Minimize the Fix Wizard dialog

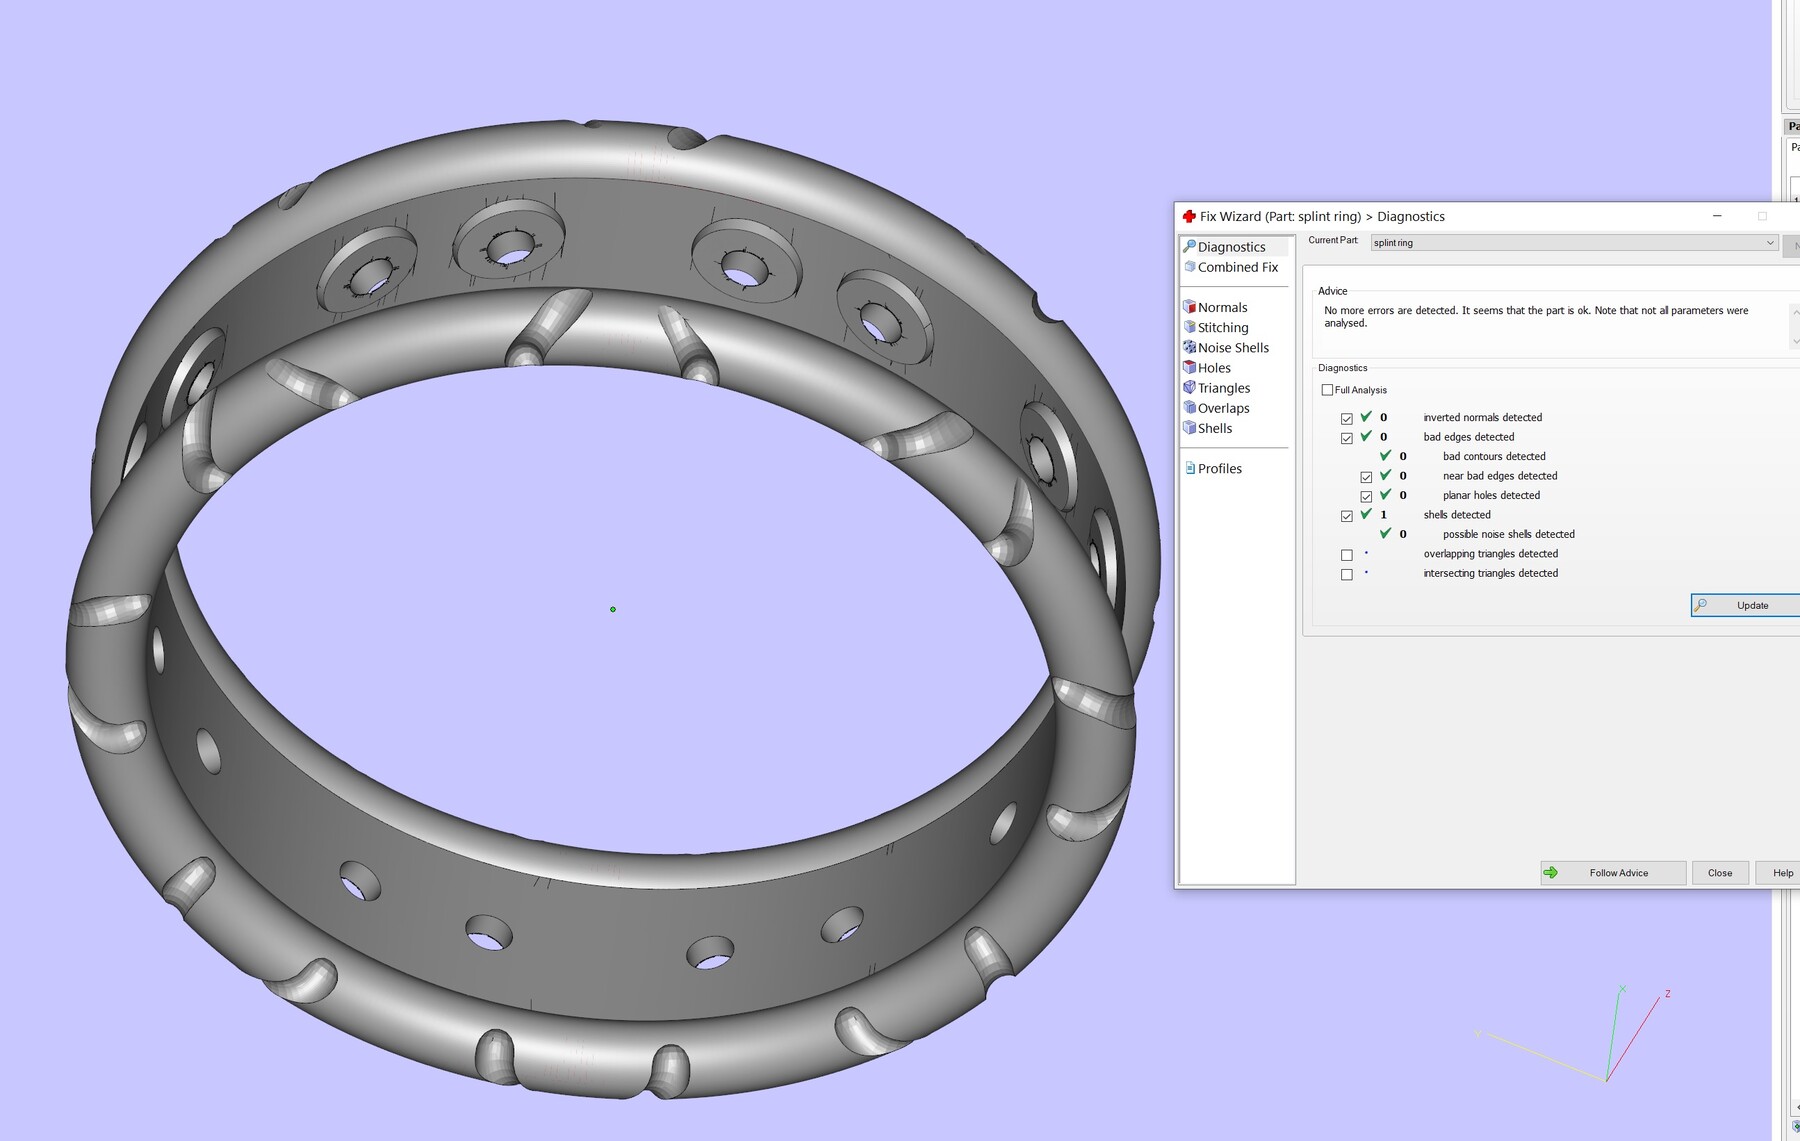point(1717,216)
